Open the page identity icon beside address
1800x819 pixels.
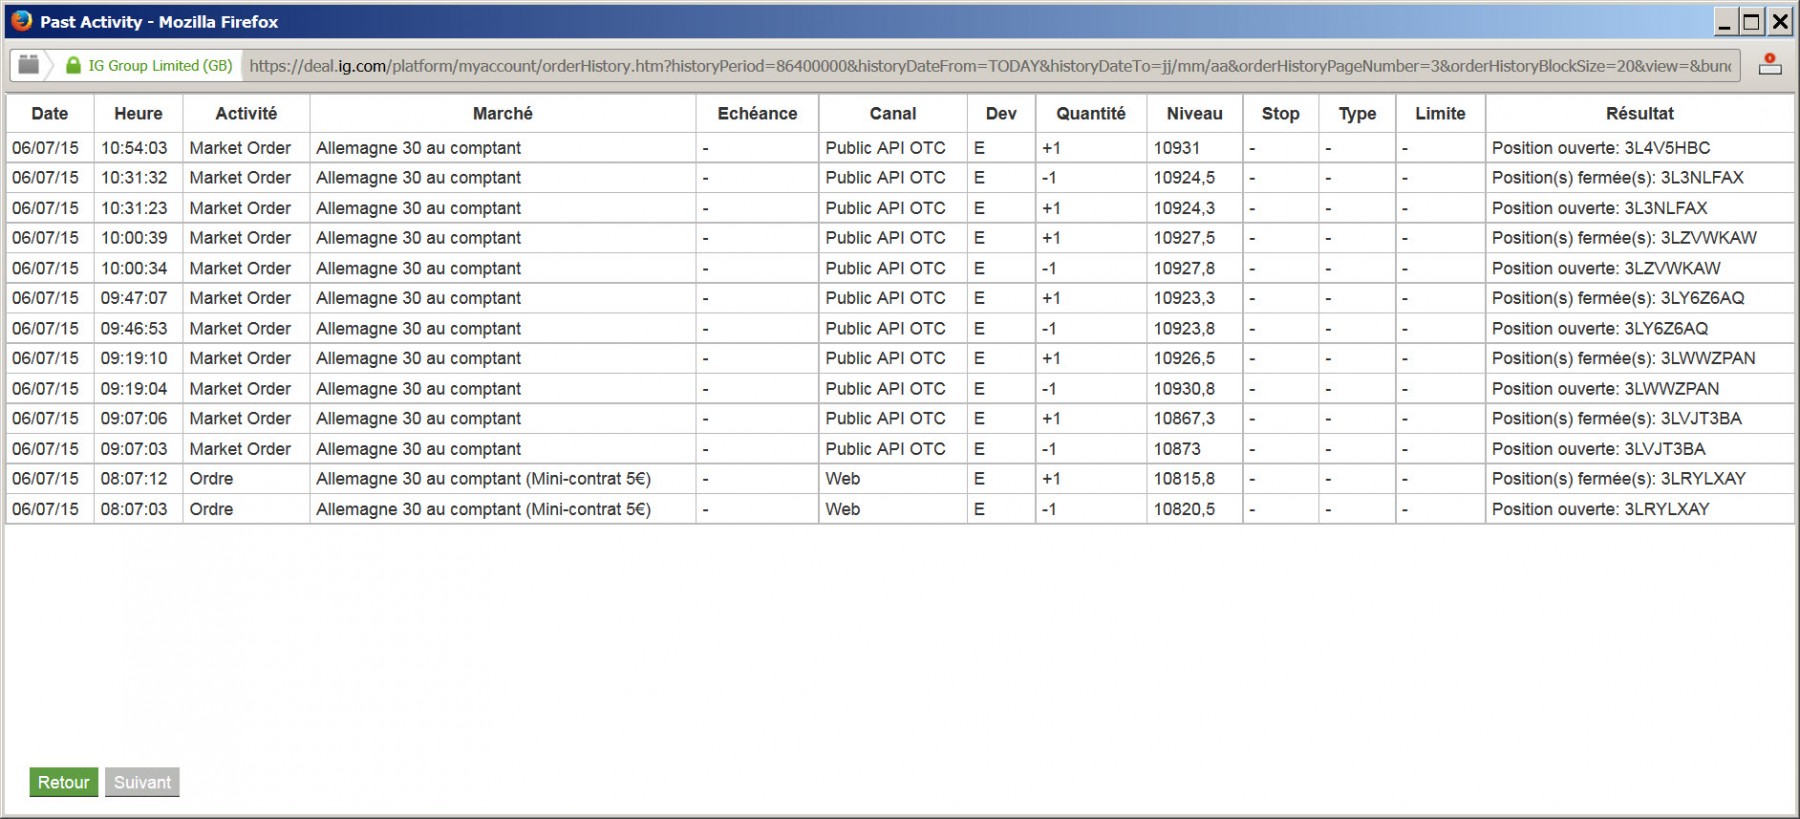coord(29,64)
